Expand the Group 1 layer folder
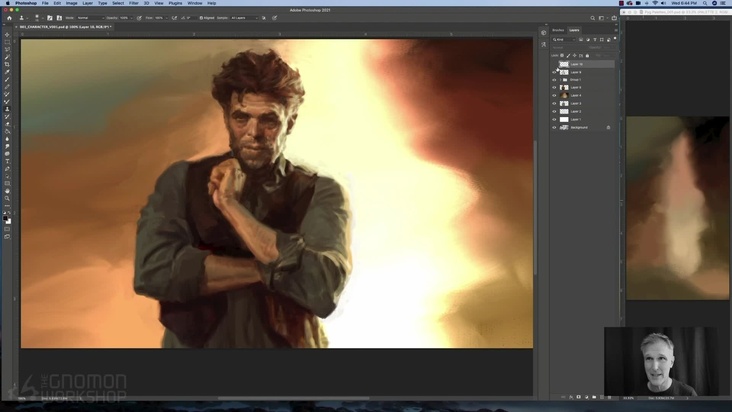The image size is (732, 412). pyautogui.click(x=560, y=80)
